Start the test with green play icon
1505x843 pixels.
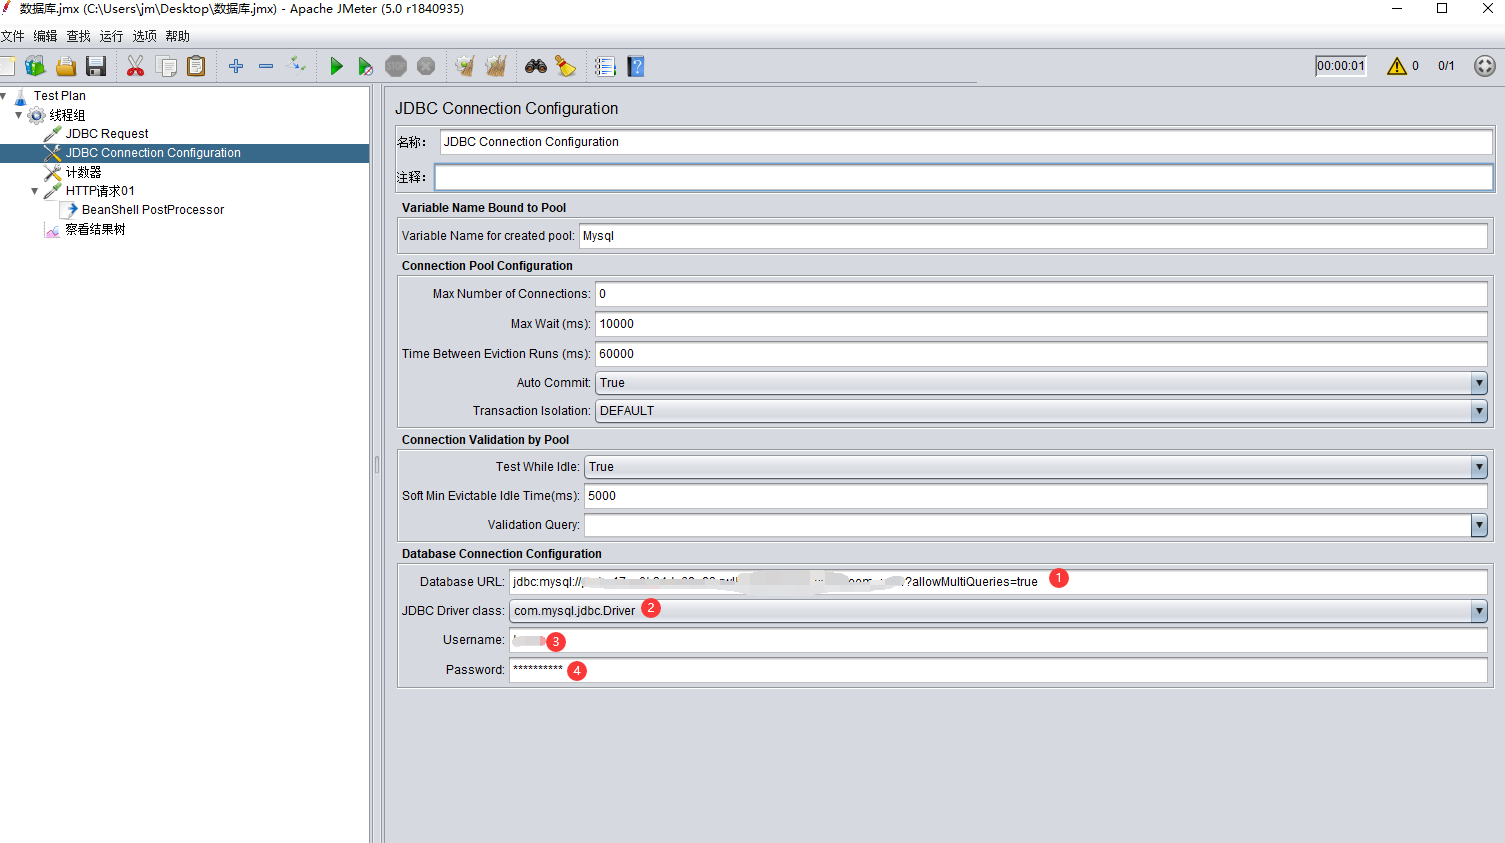click(336, 66)
